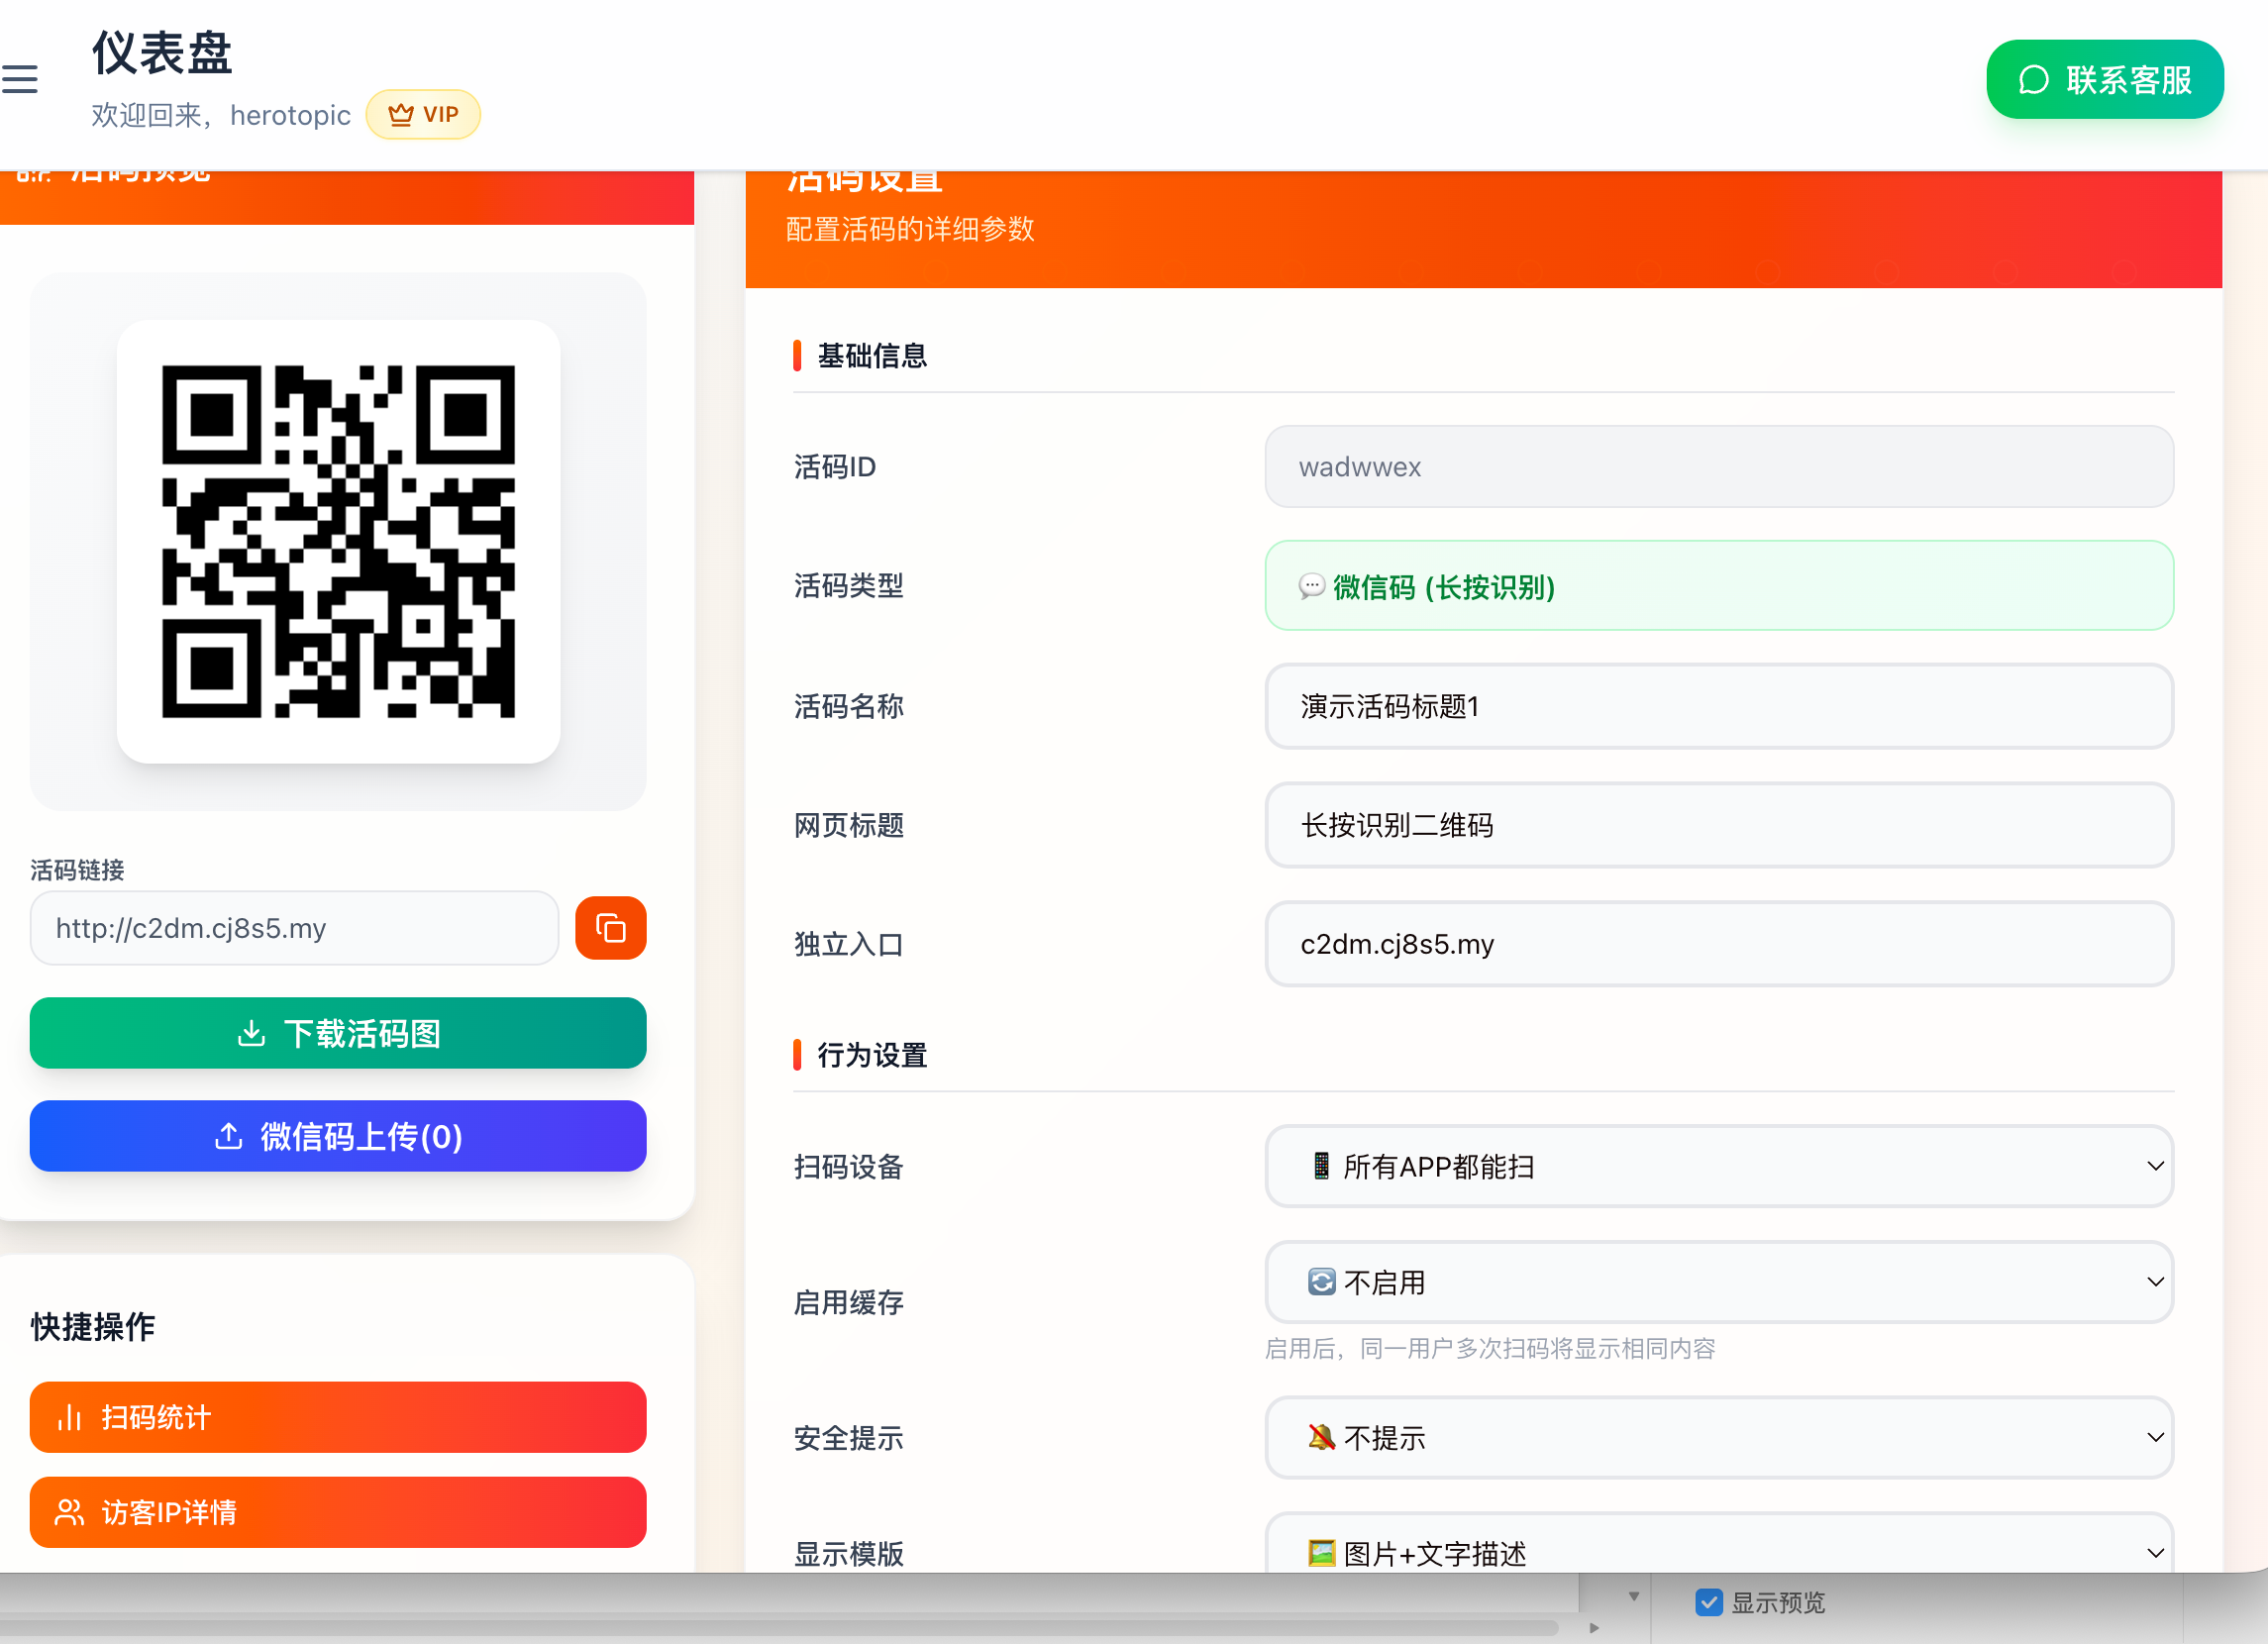The height and width of the screenshot is (1644, 2268).
Task: Edit the 活码名称 field 演示活码标题1
Action: click(1719, 706)
